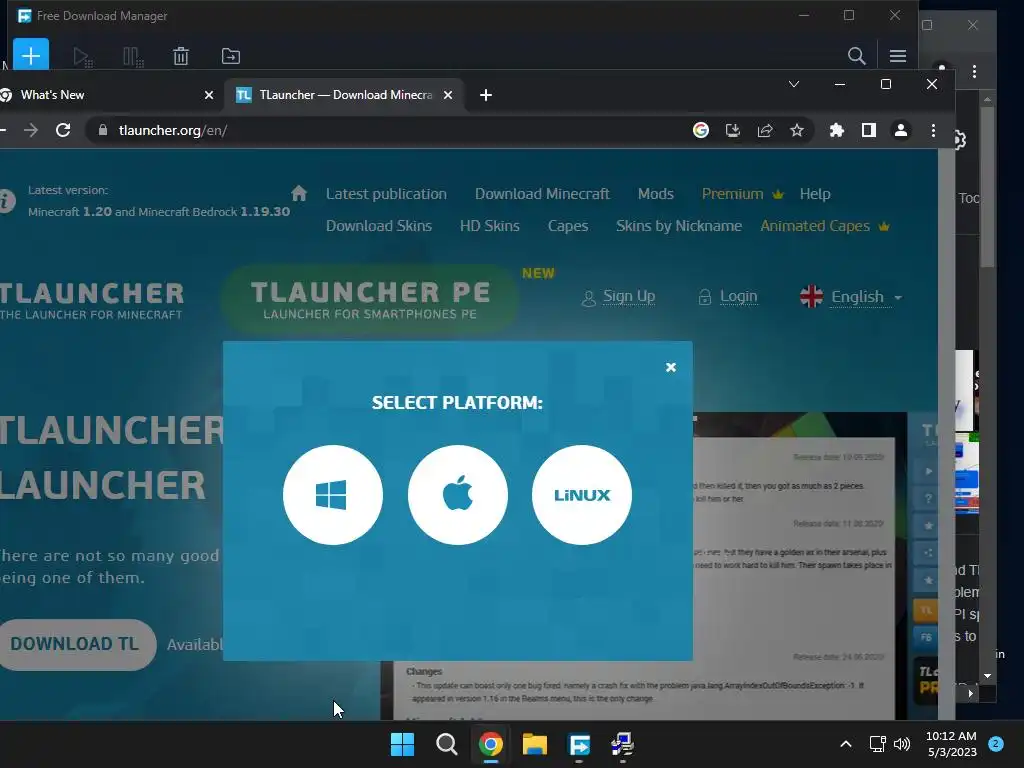Reload the TLauncher page

[x=63, y=130]
